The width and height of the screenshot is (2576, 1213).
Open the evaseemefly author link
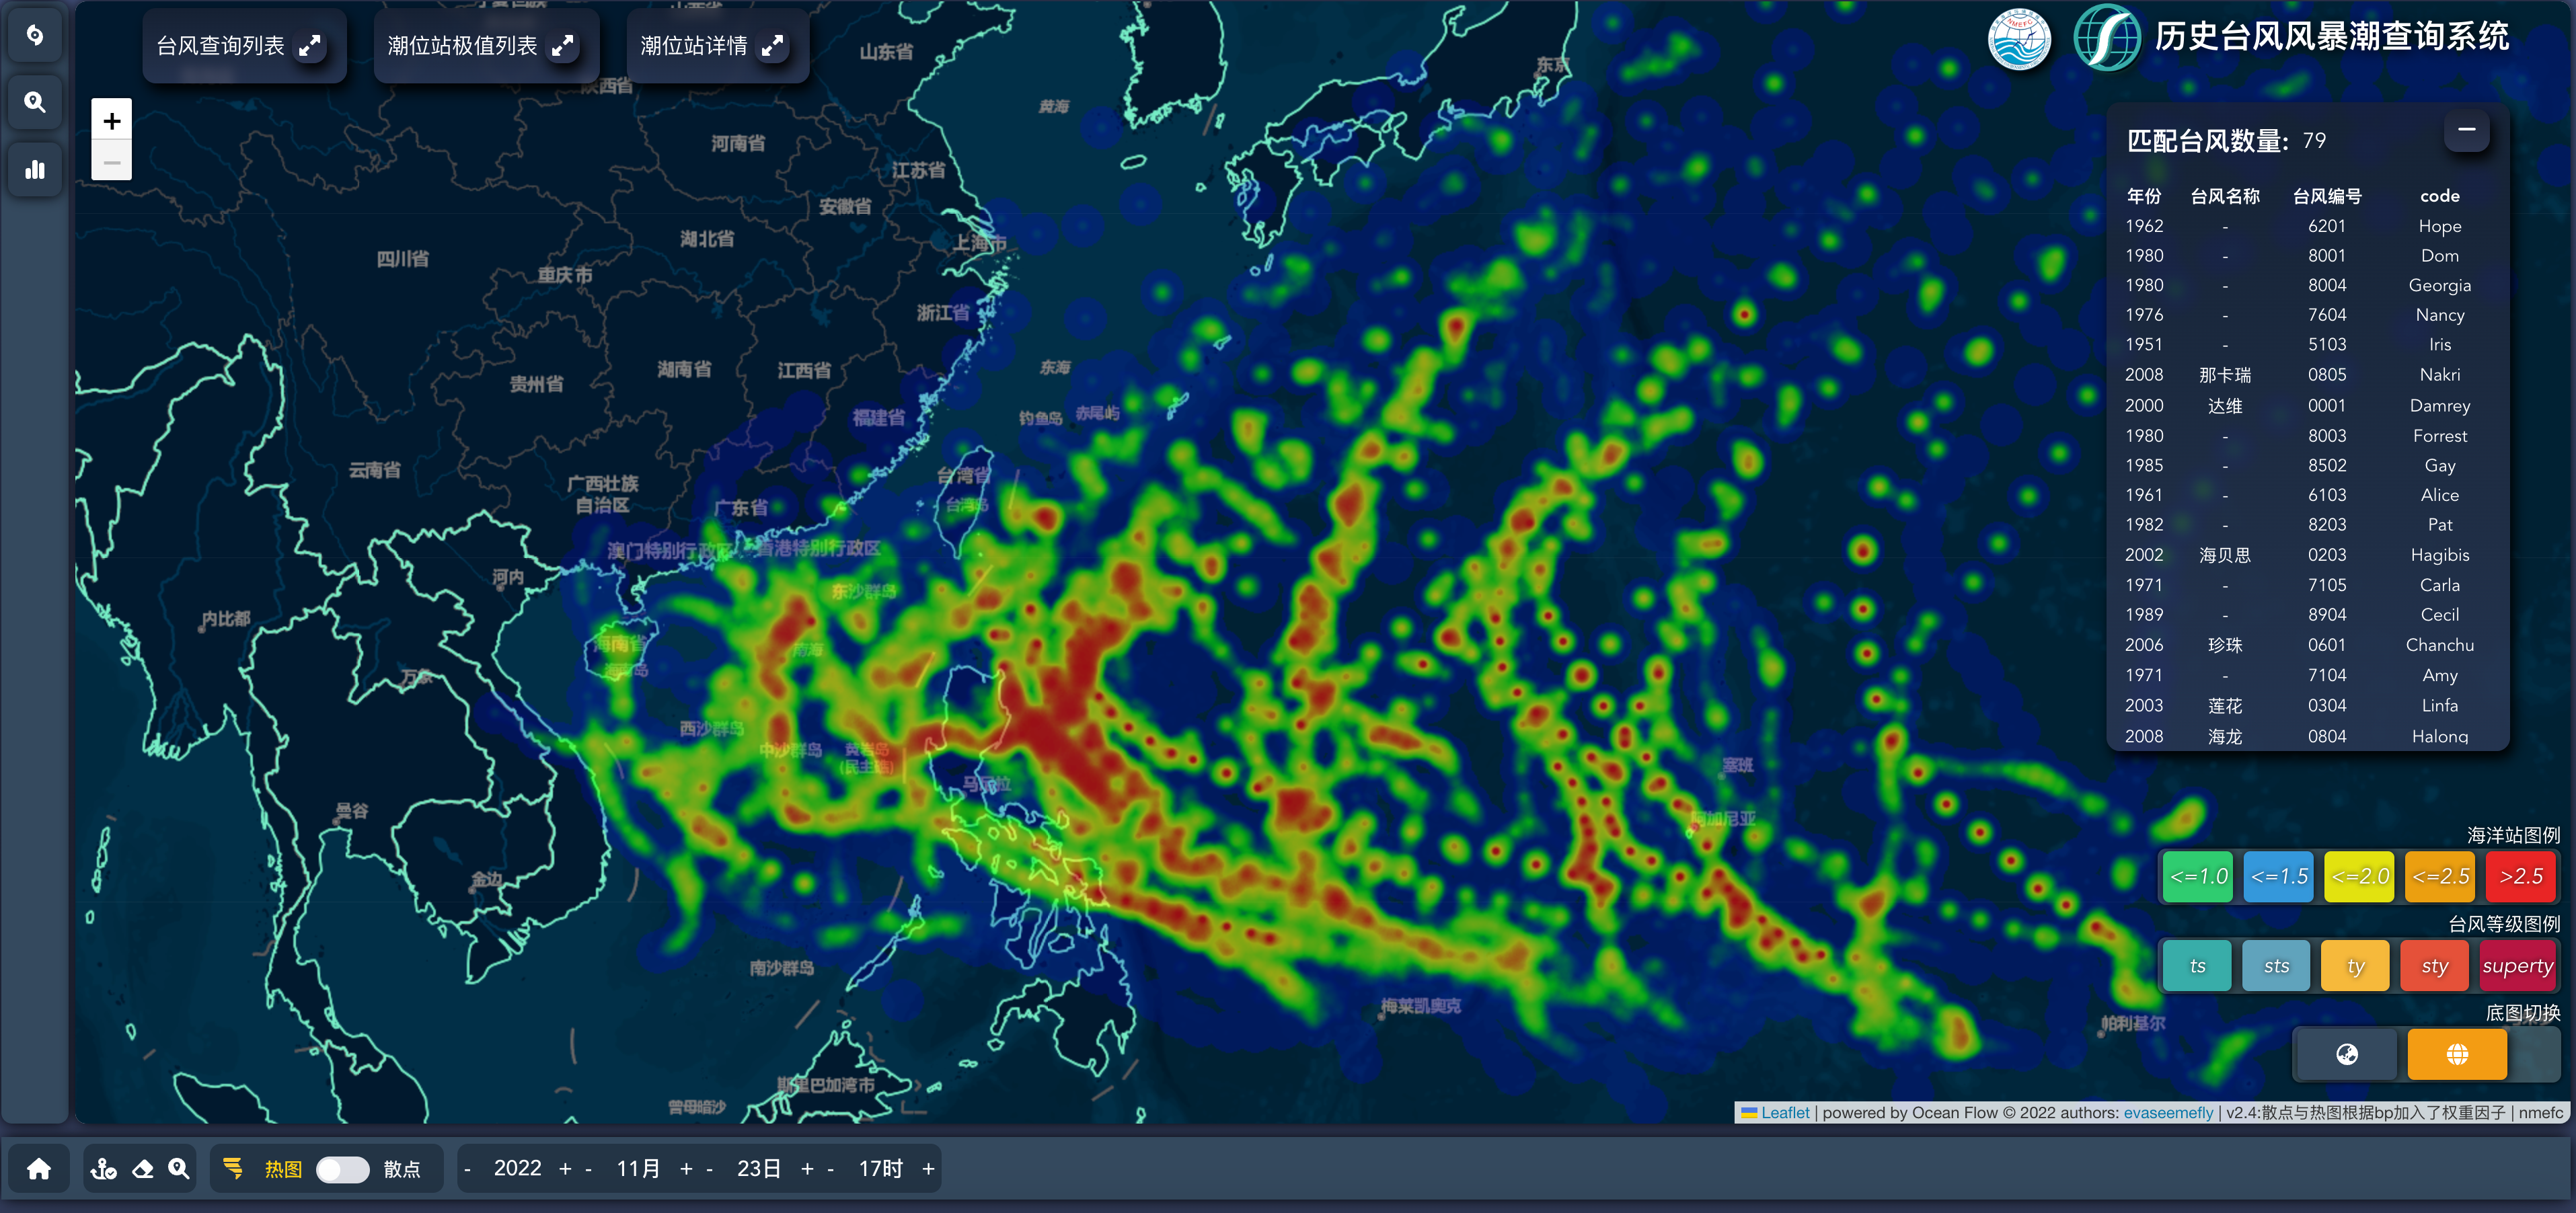(2168, 1112)
